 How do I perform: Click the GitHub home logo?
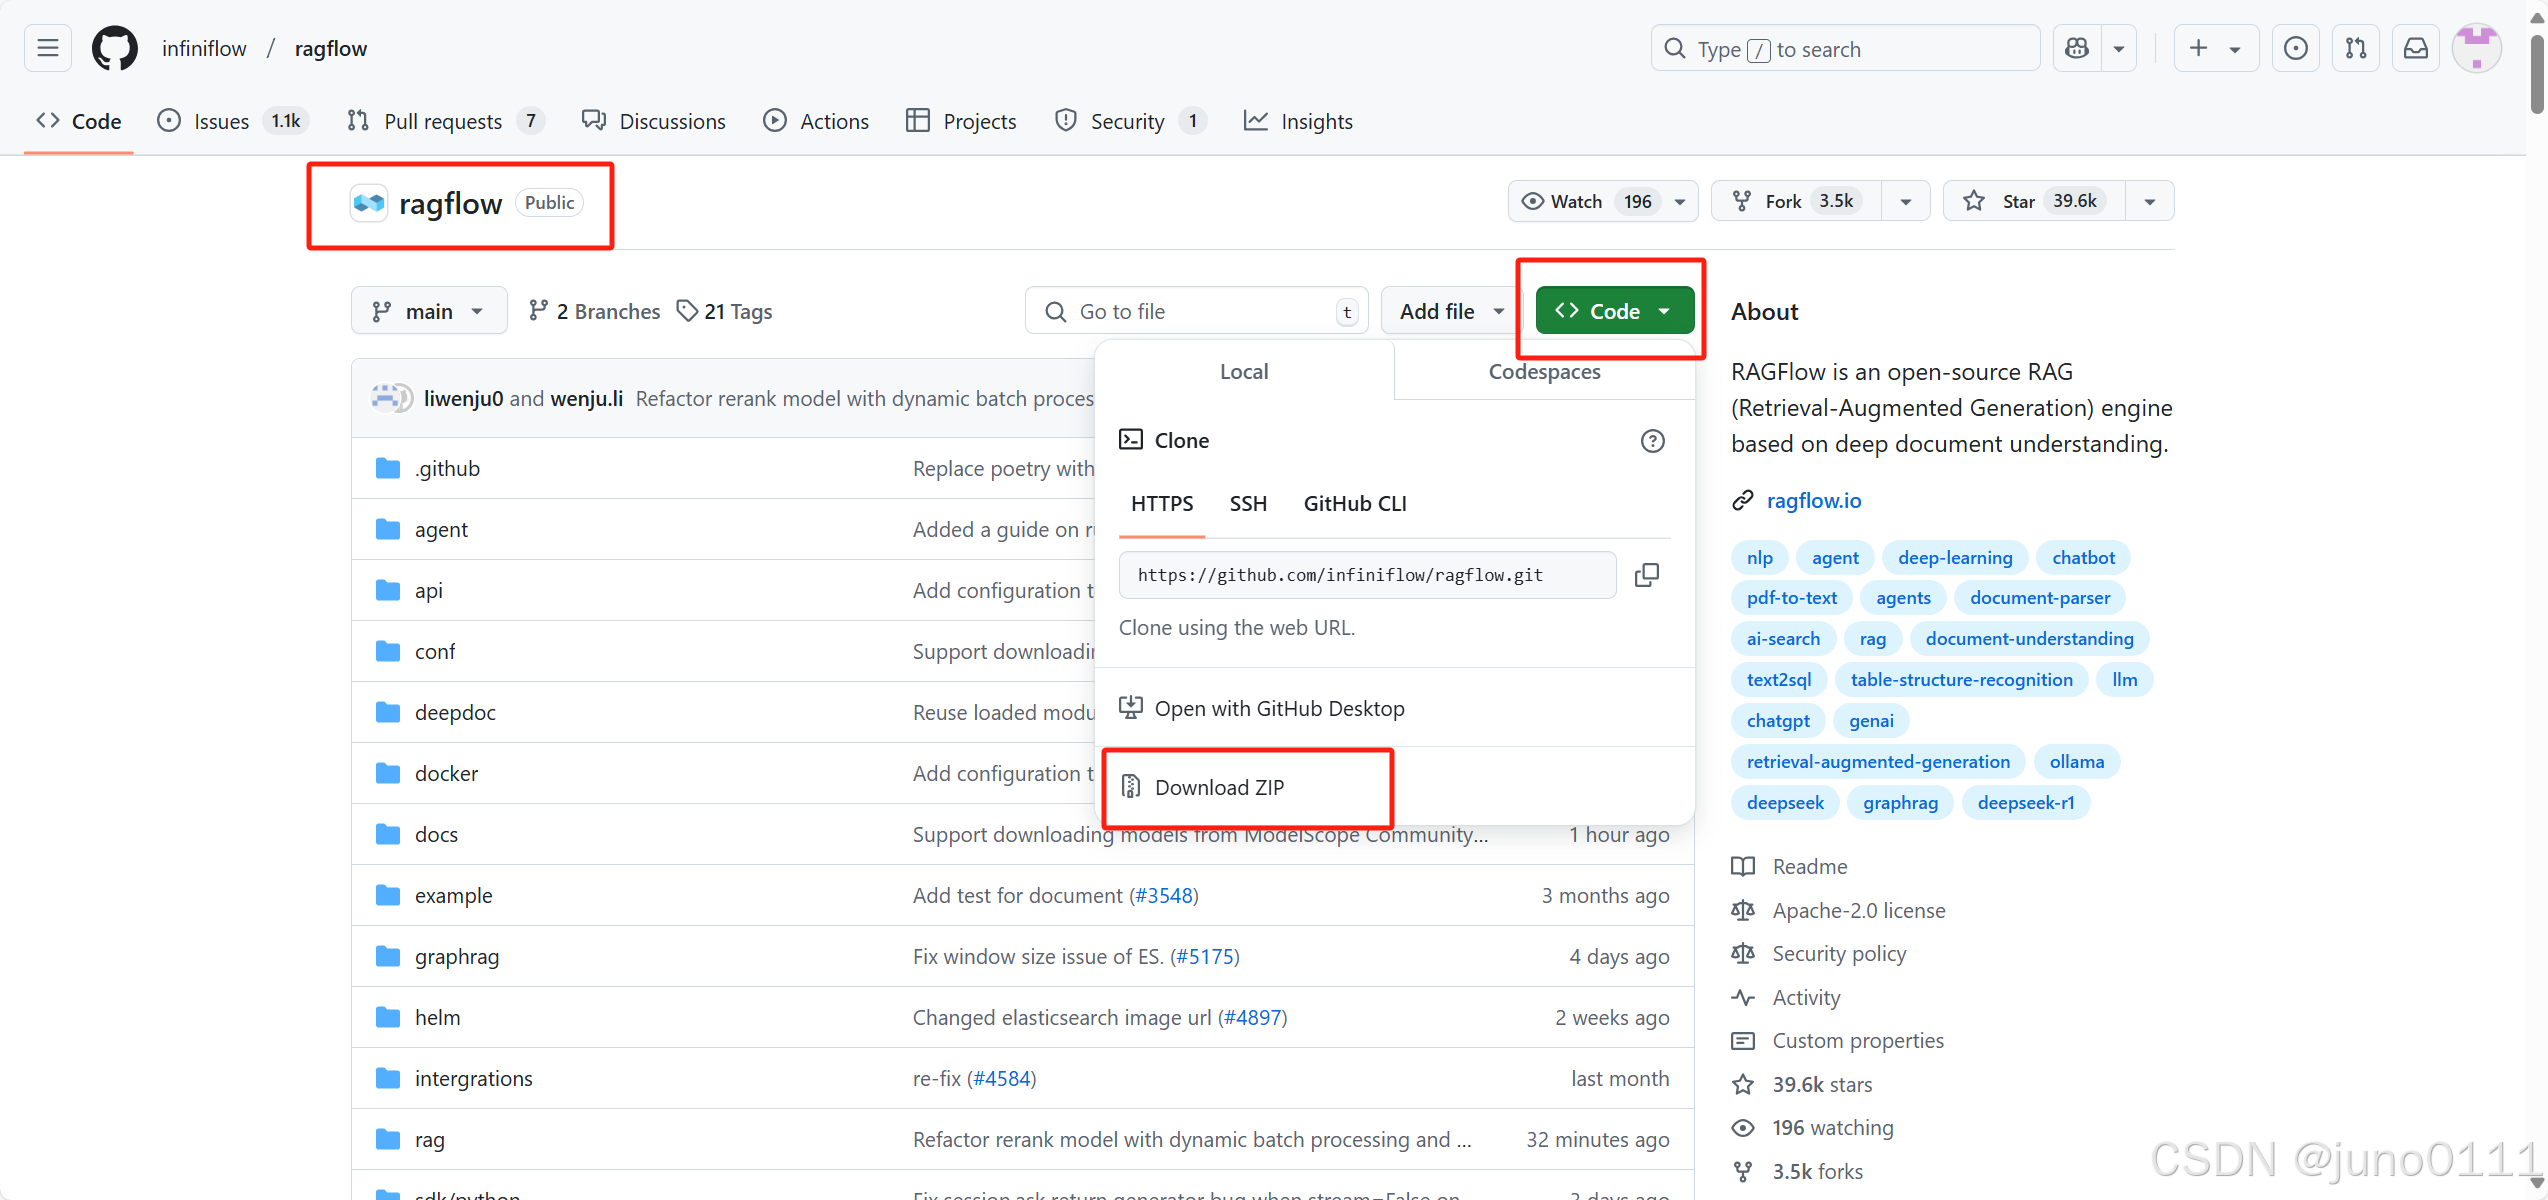point(114,47)
